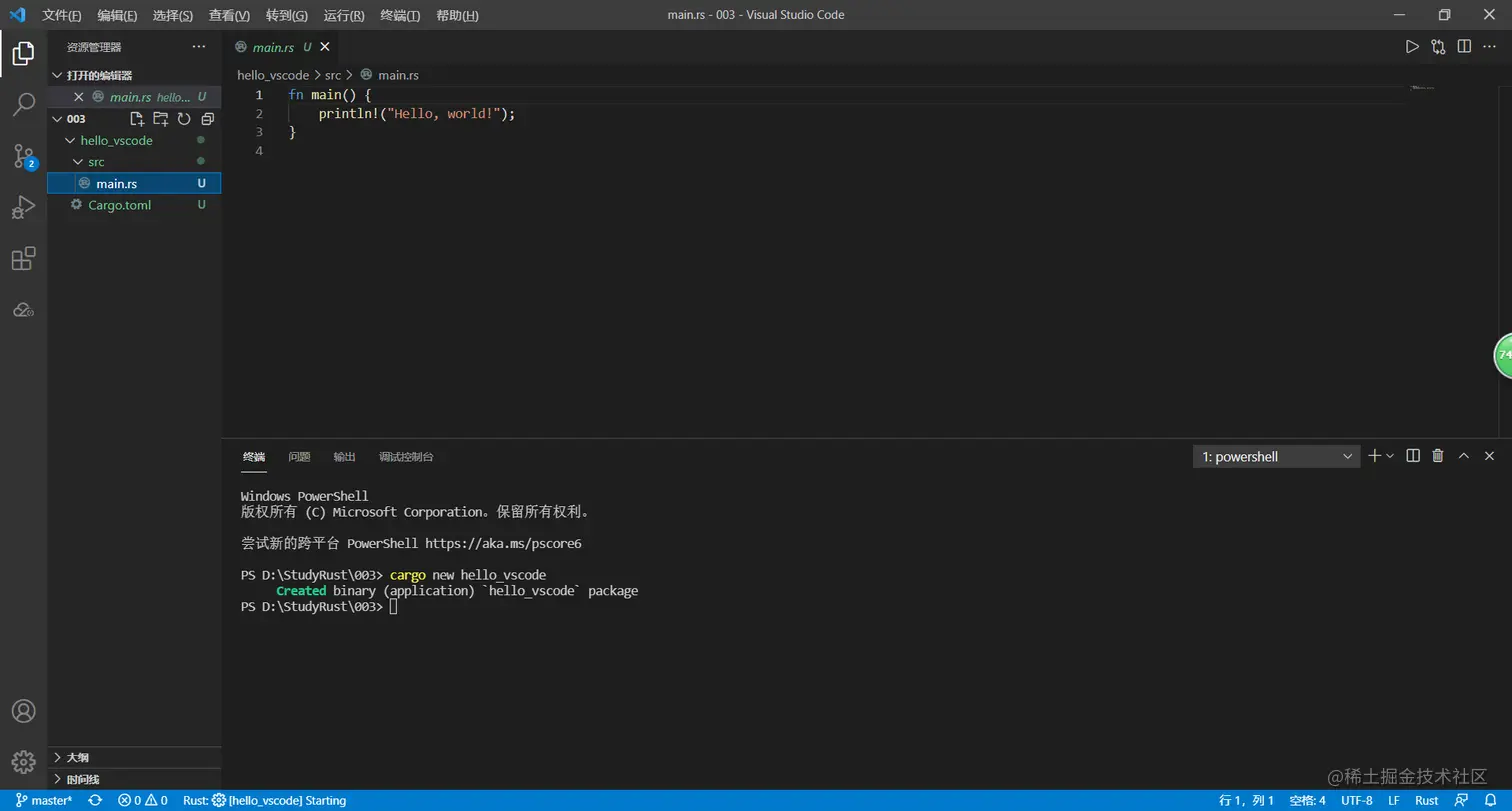Viewport: 1512px width, 811px height.
Task: Open the 1: powershell terminal dropdown
Action: 1277,456
